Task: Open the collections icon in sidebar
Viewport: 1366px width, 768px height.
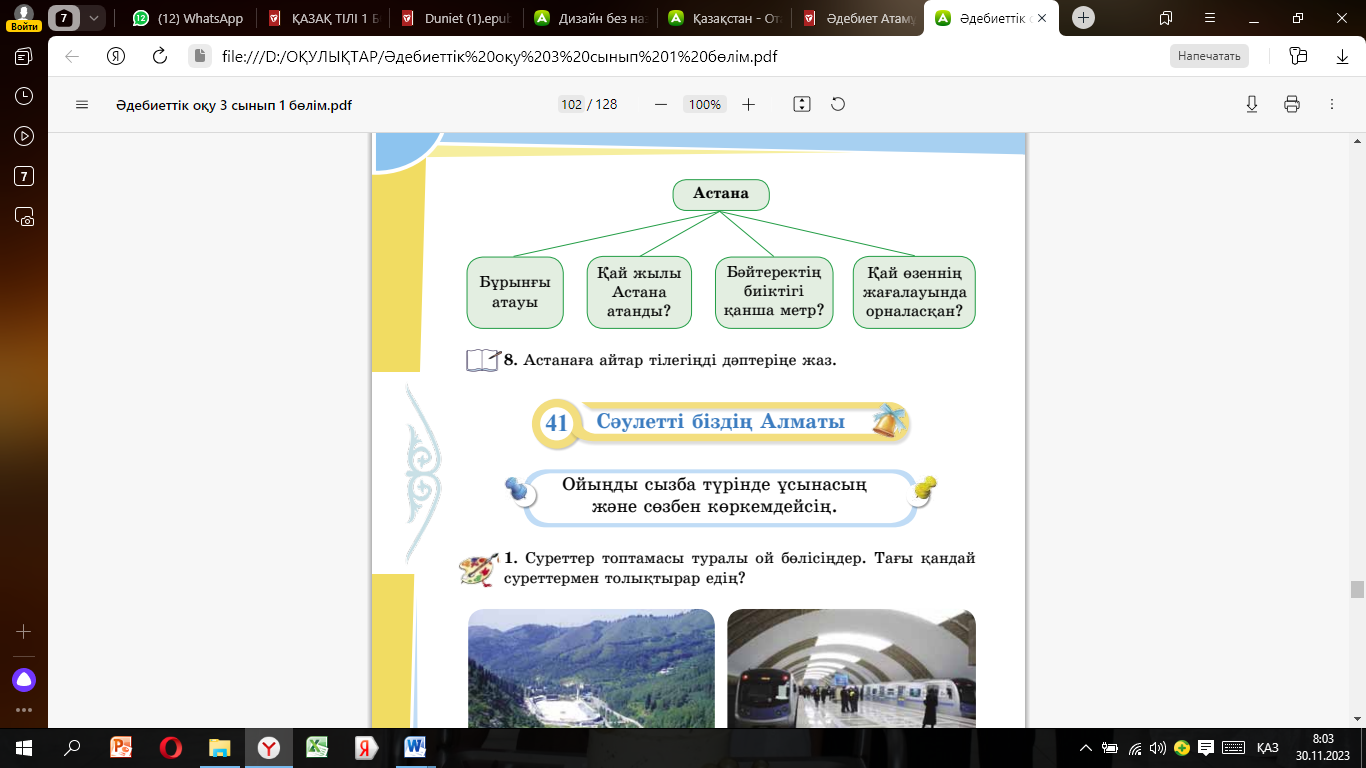Action: 24,57
